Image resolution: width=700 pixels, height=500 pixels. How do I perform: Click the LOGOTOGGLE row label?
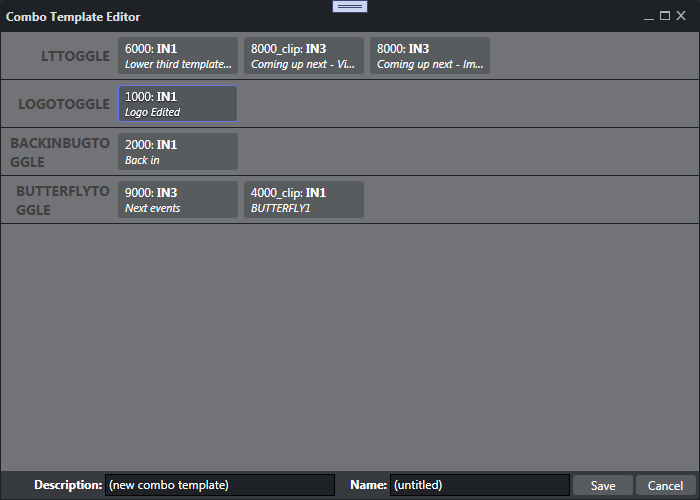[64, 104]
